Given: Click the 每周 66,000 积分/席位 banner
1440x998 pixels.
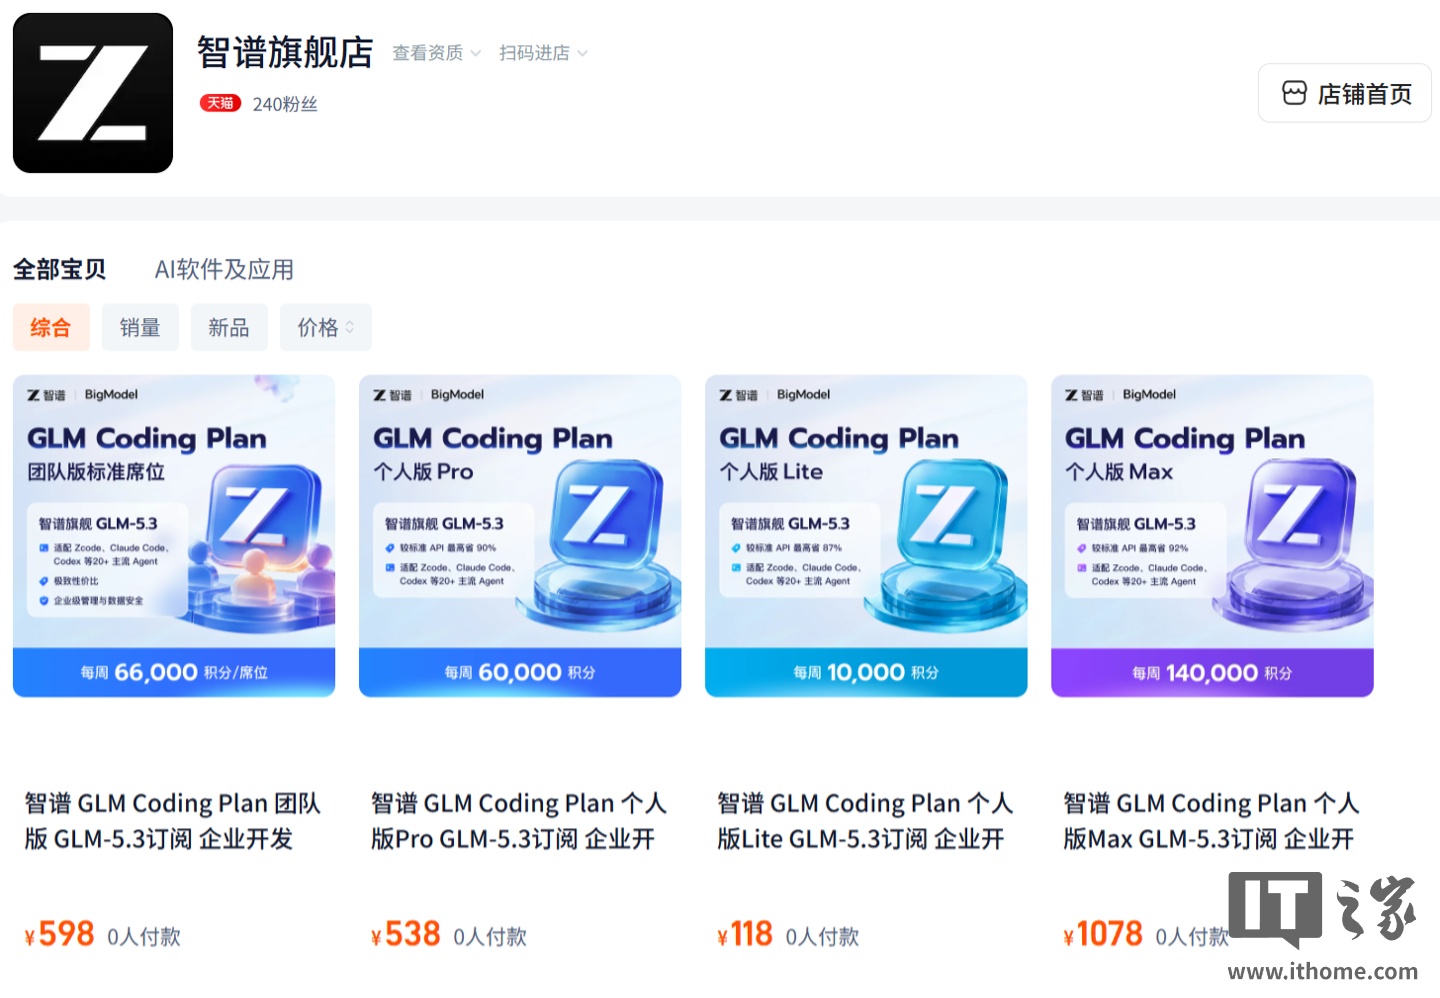Looking at the screenshot, I should (x=174, y=672).
